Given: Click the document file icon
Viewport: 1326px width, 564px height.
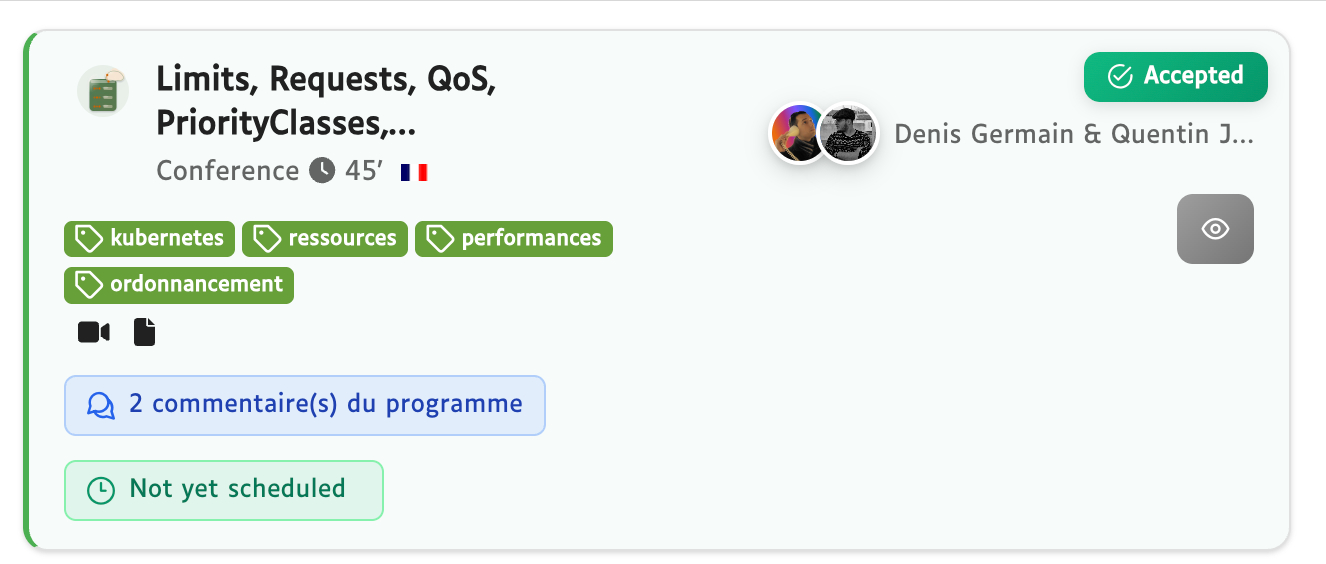Looking at the screenshot, I should [x=145, y=332].
